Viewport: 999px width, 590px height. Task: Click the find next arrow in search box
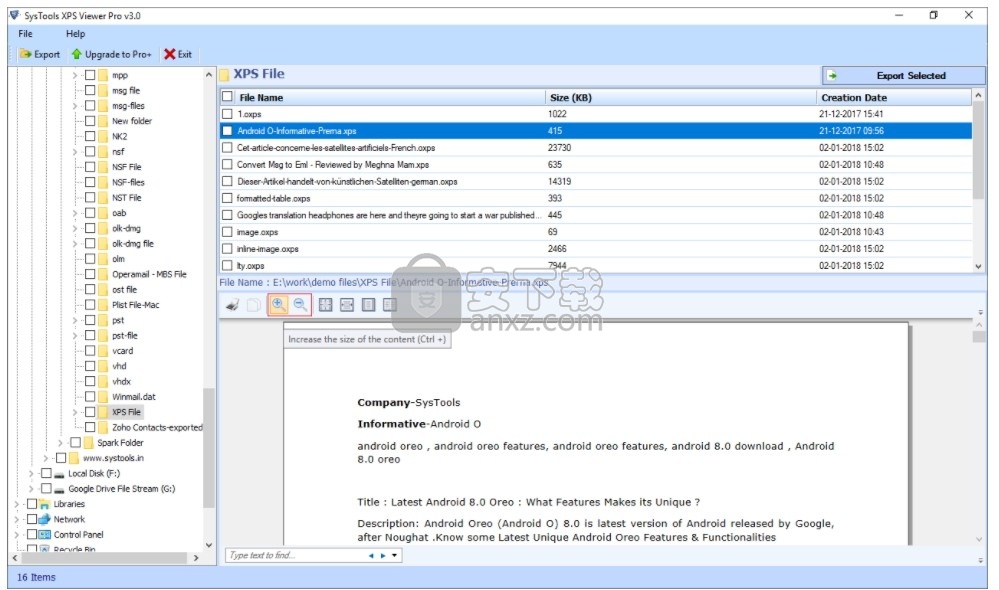[x=383, y=556]
